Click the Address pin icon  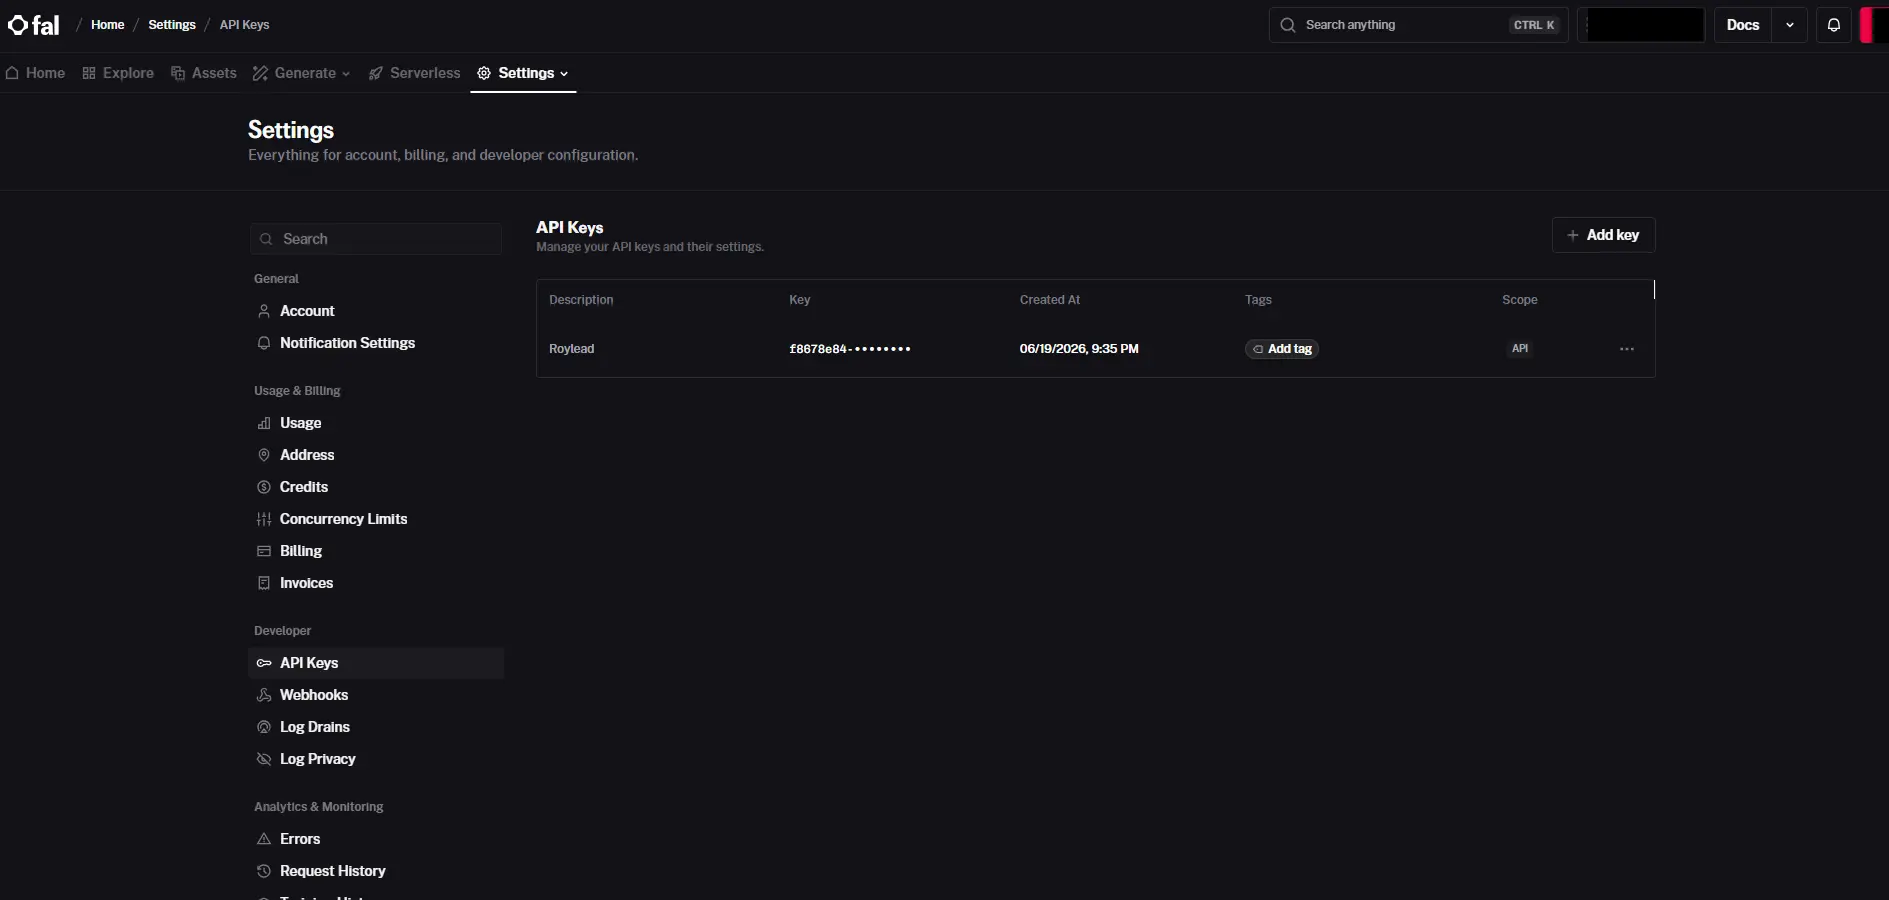(x=264, y=455)
